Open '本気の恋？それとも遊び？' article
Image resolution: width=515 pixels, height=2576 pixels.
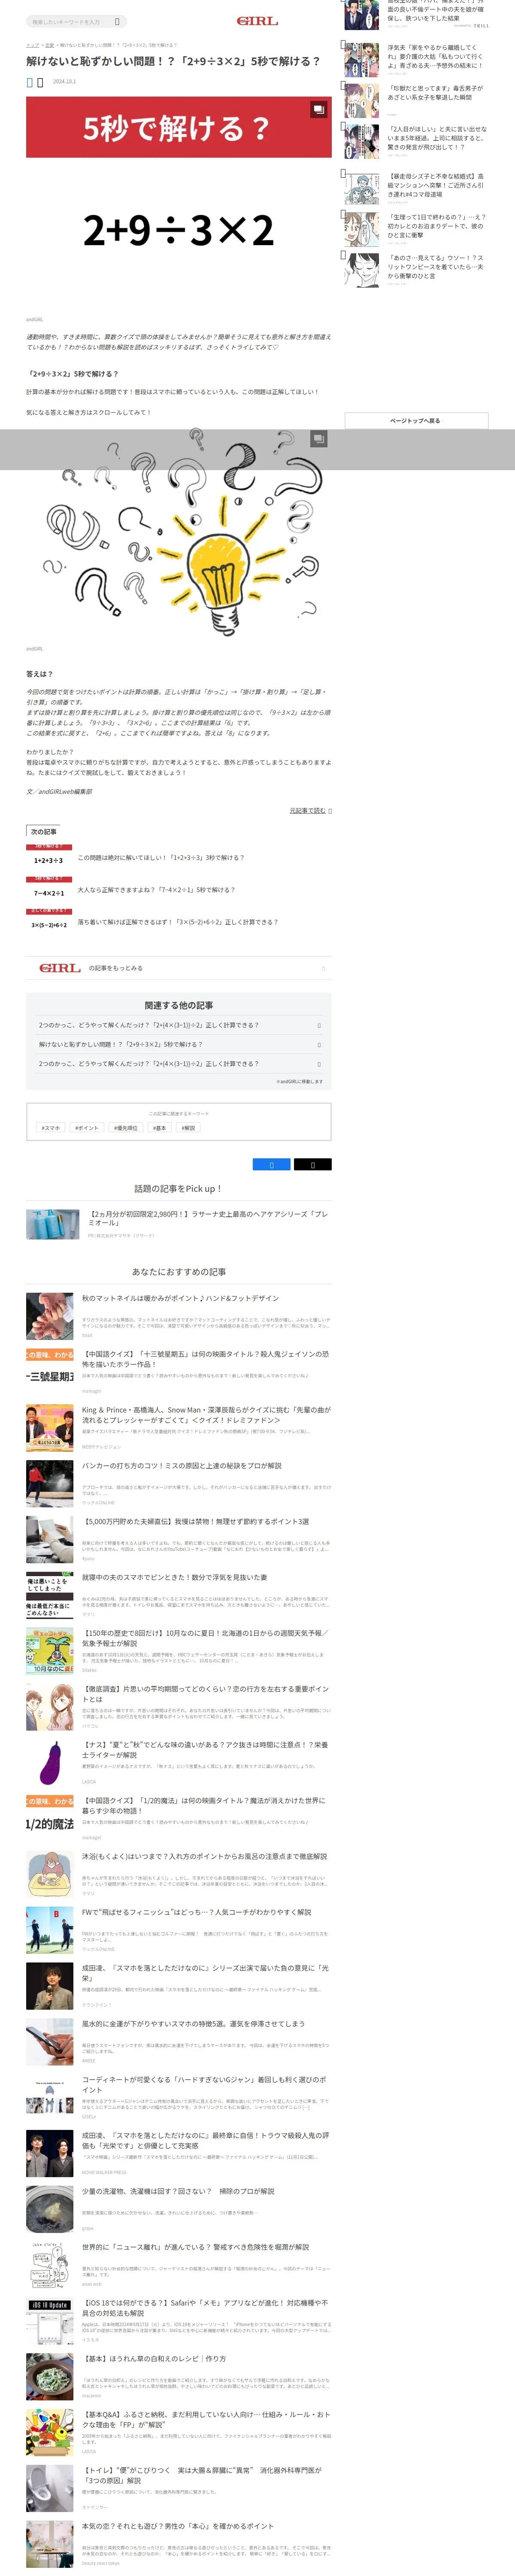[178, 2526]
